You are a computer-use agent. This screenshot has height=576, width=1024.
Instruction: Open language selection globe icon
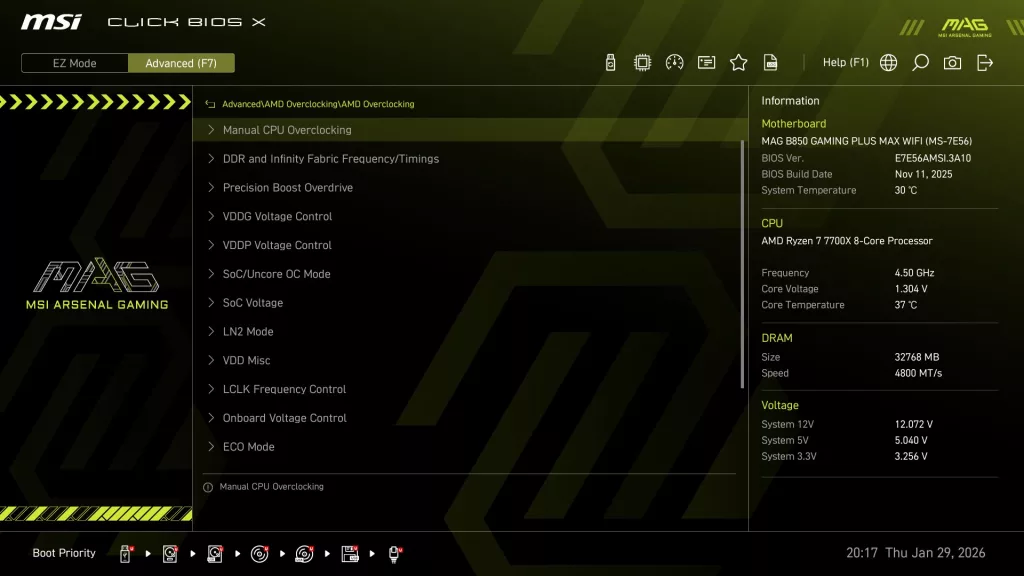coord(887,62)
